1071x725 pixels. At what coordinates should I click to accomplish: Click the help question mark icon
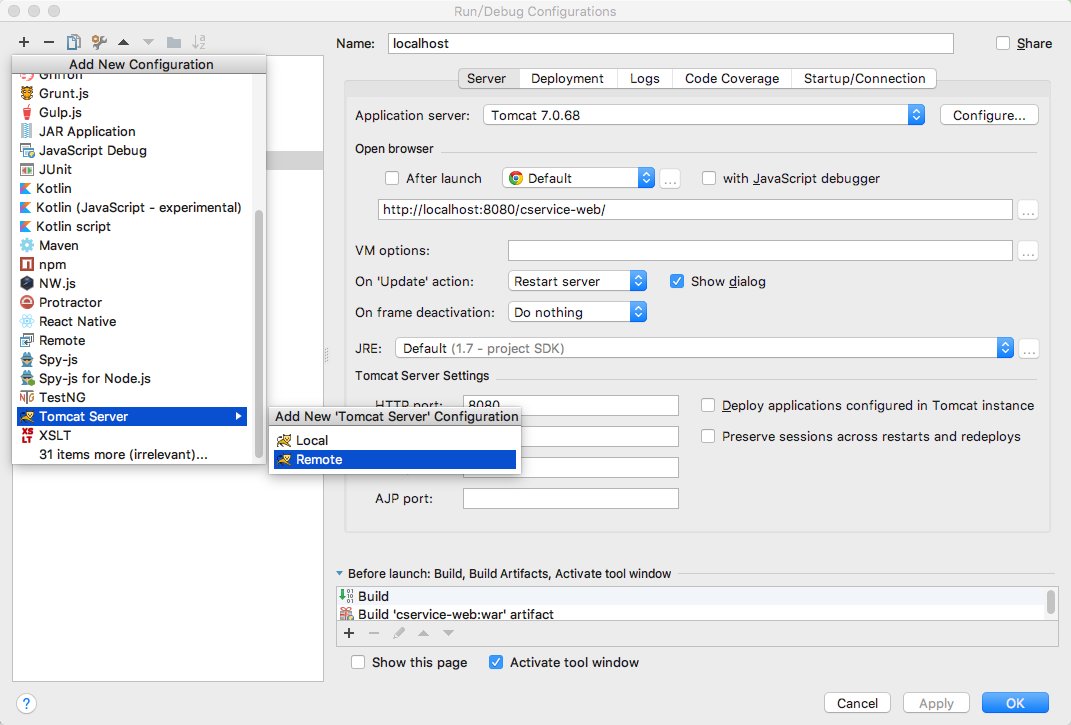pos(26,704)
